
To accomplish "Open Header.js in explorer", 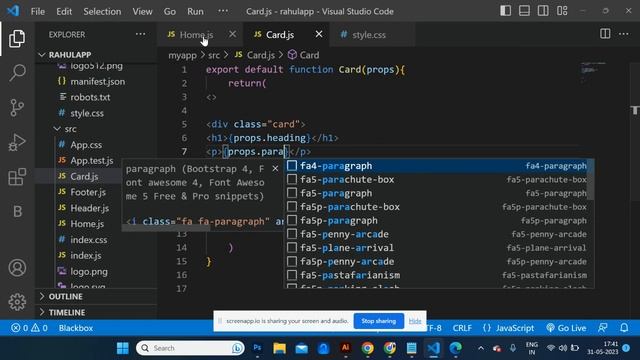I will (89, 208).
